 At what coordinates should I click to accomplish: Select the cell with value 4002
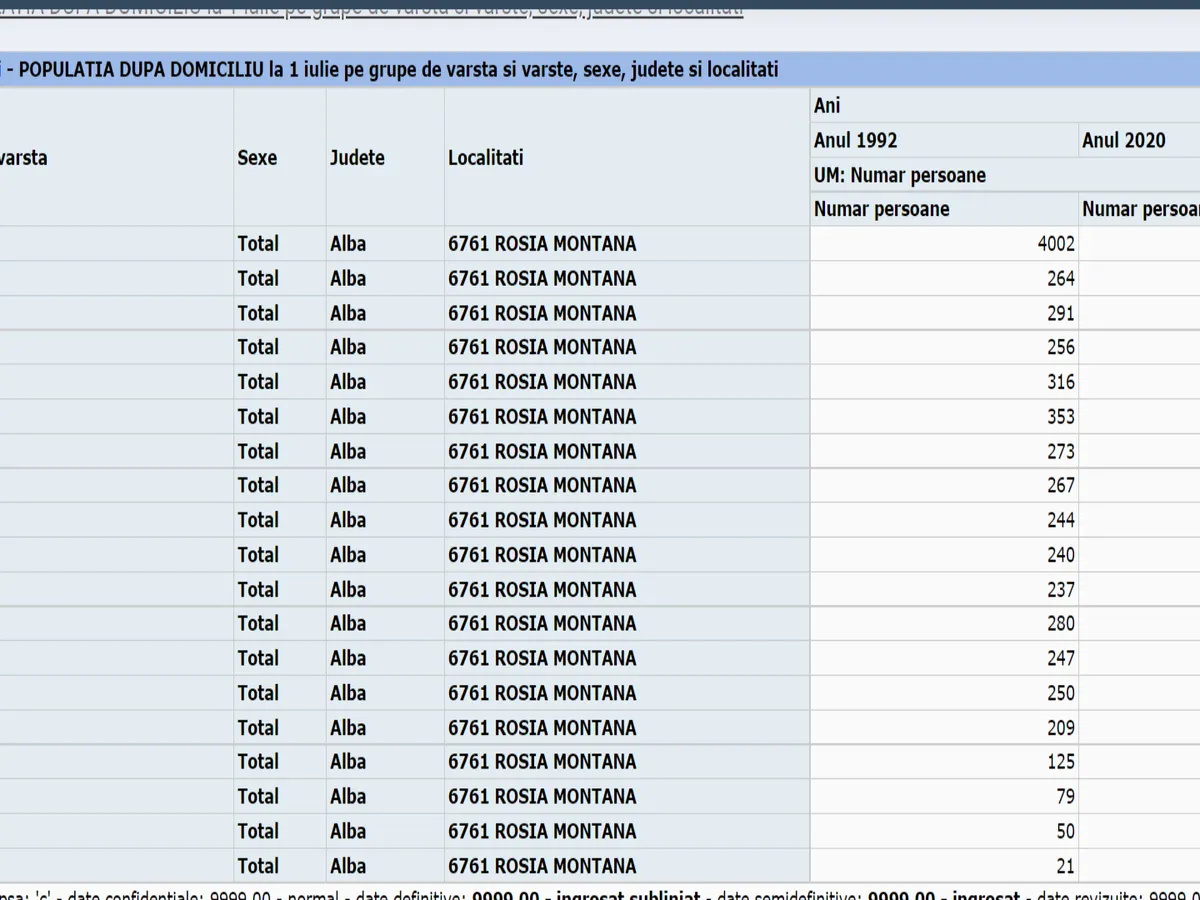click(x=1056, y=244)
